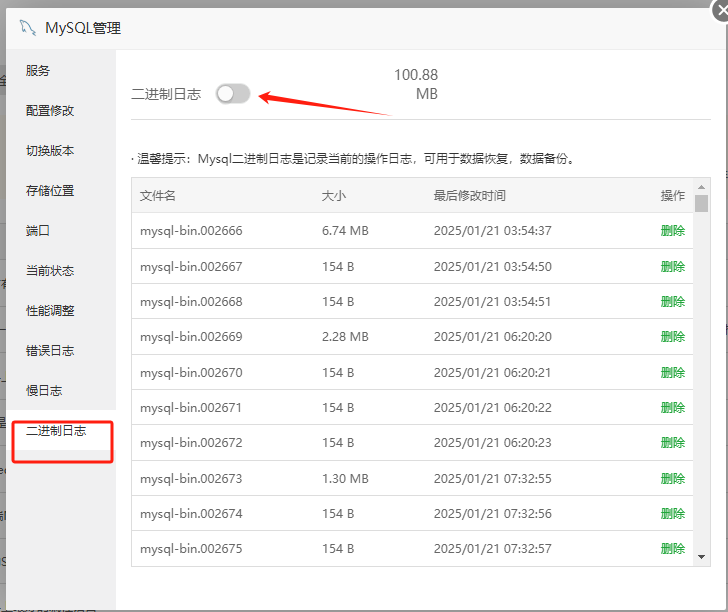Click timestamp 2025/01/21 06:20:23
The height and width of the screenshot is (612, 728).
click(493, 443)
